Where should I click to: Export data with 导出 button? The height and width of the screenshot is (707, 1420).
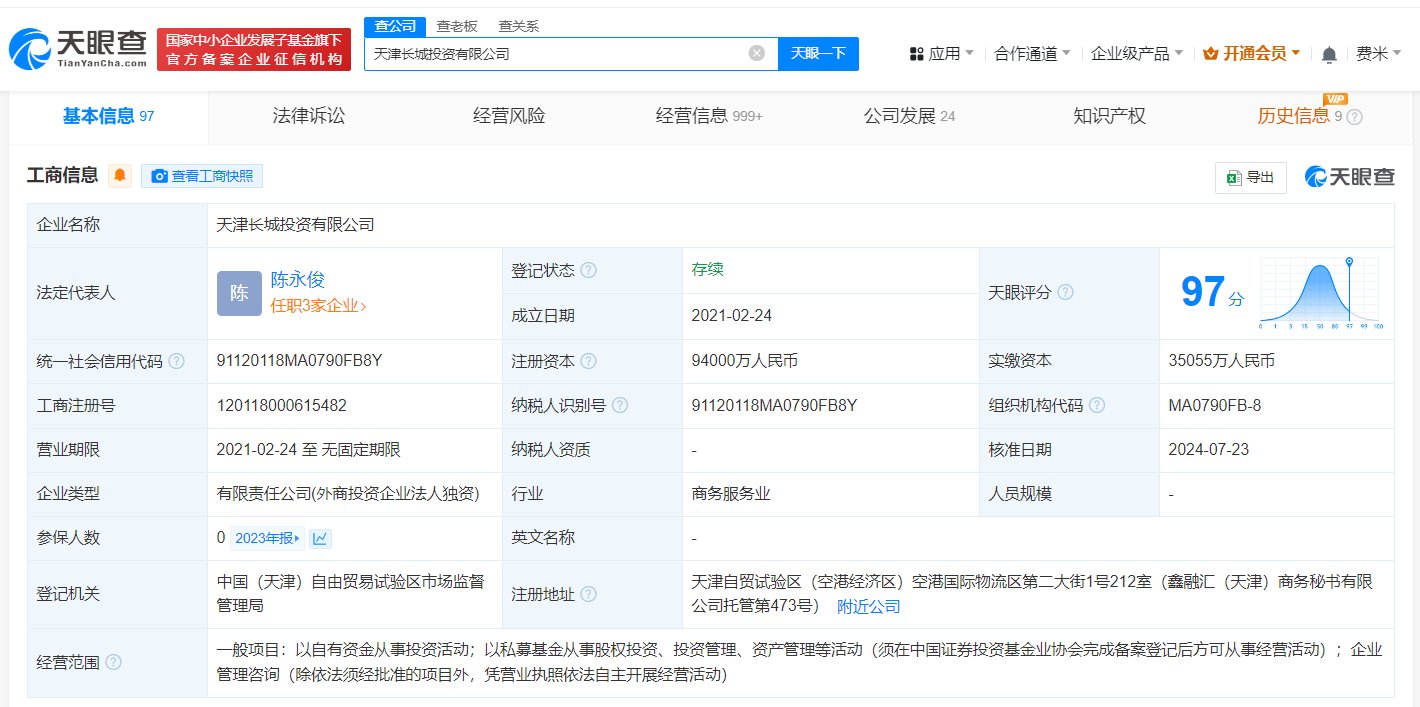coord(1250,177)
